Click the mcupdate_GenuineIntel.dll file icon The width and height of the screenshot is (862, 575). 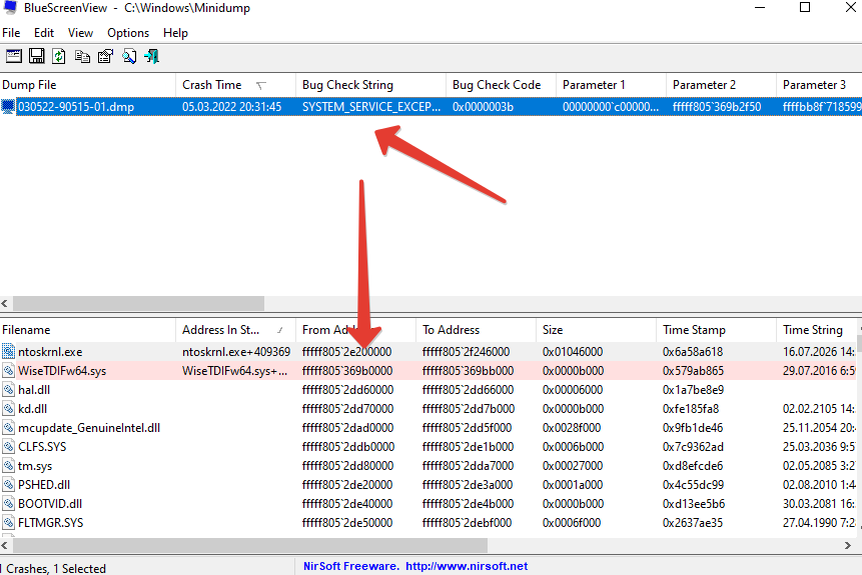pyautogui.click(x=8, y=428)
